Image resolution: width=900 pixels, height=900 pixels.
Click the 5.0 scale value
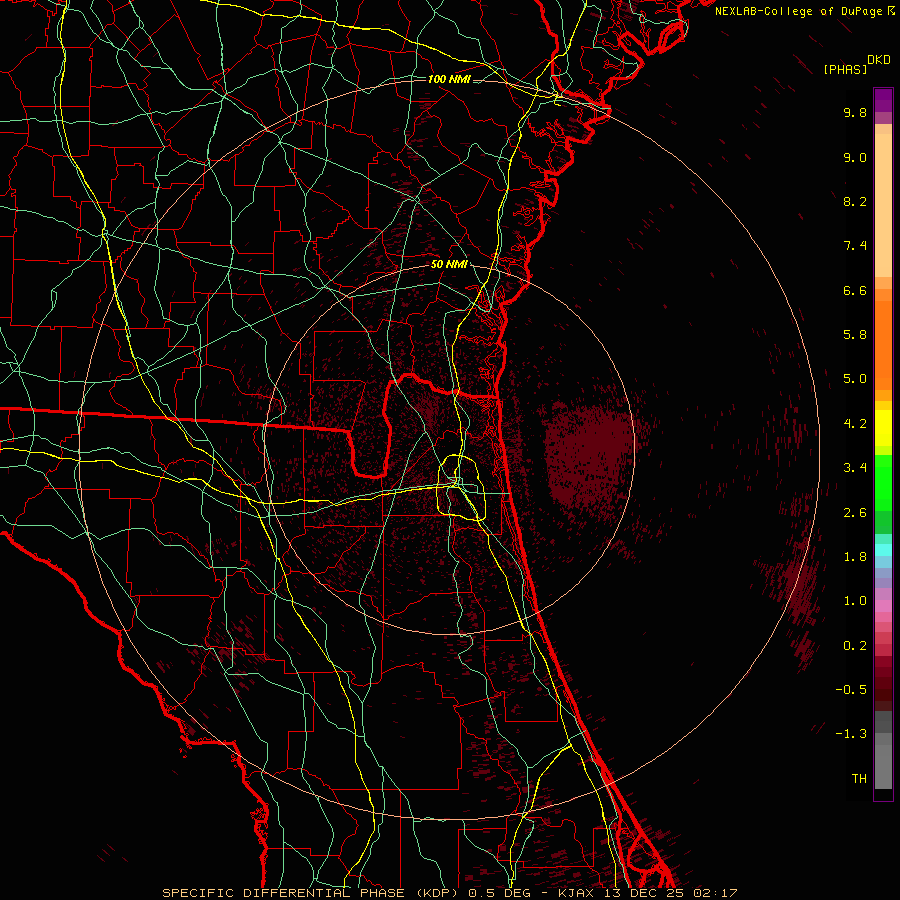[x=855, y=379]
